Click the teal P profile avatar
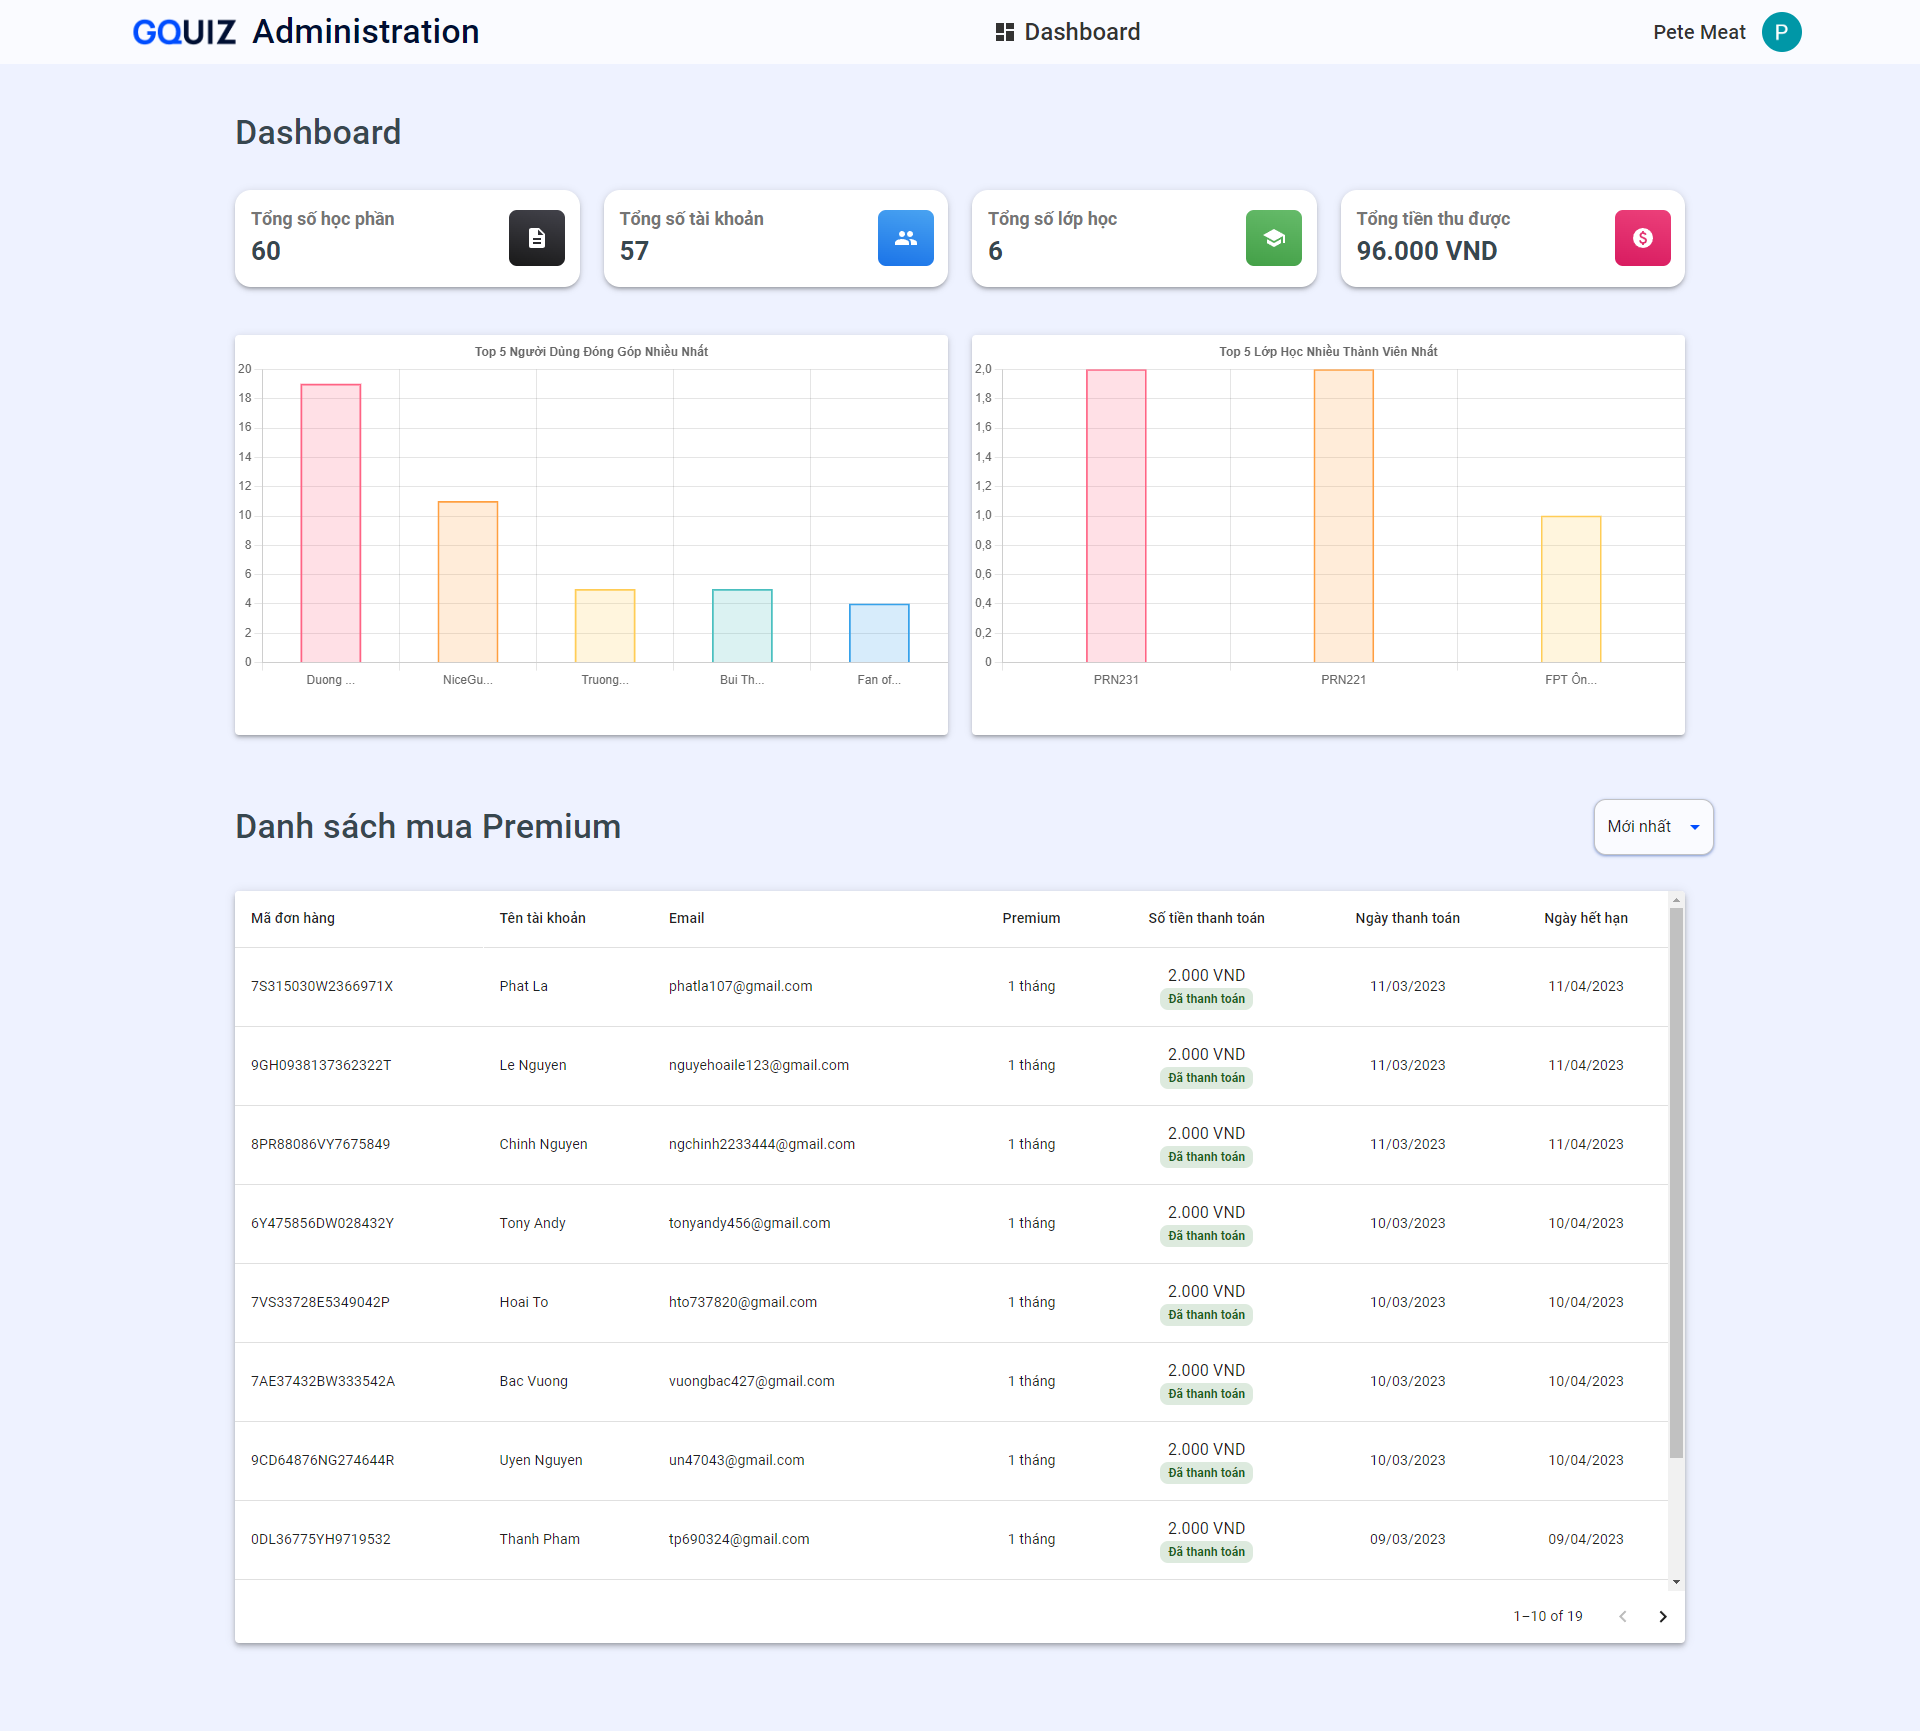The height and width of the screenshot is (1731, 1920). 1781,32
